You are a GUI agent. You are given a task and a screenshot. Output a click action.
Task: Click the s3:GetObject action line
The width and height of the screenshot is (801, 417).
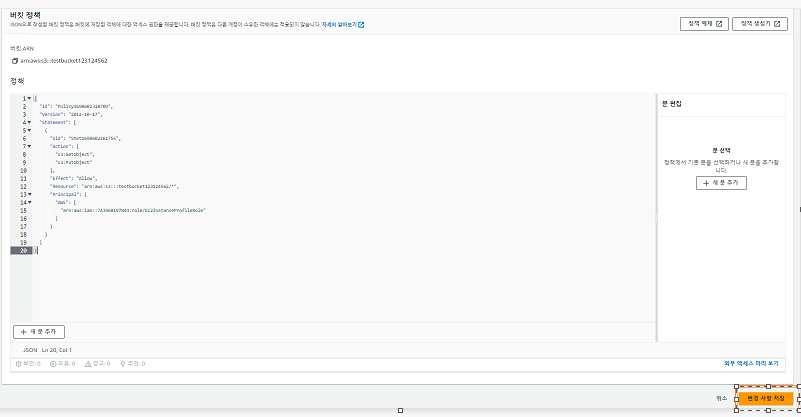(75, 154)
